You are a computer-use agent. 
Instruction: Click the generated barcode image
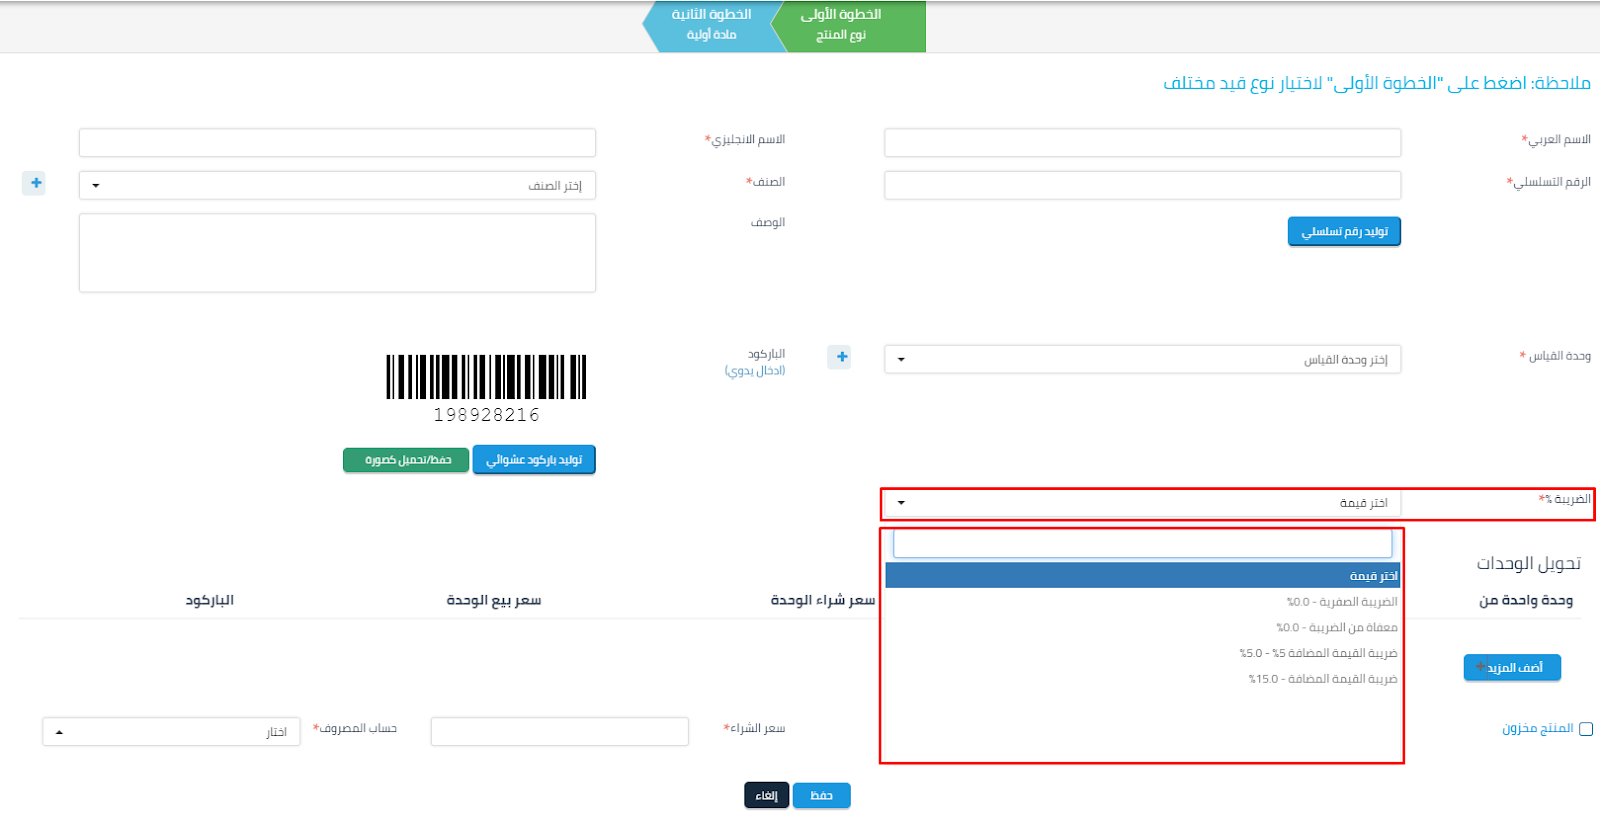(x=486, y=378)
